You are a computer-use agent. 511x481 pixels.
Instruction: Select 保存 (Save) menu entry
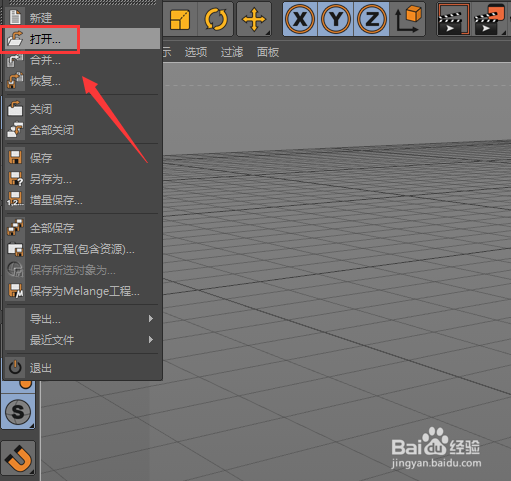tap(82, 158)
